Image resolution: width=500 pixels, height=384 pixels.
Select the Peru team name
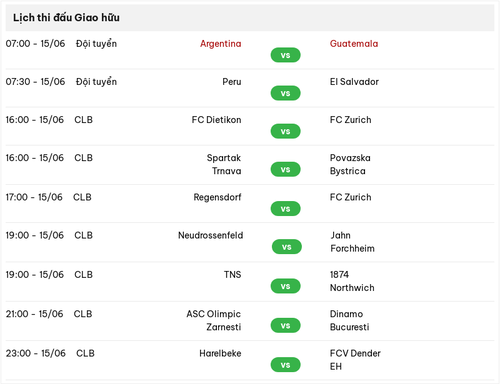[x=232, y=82]
